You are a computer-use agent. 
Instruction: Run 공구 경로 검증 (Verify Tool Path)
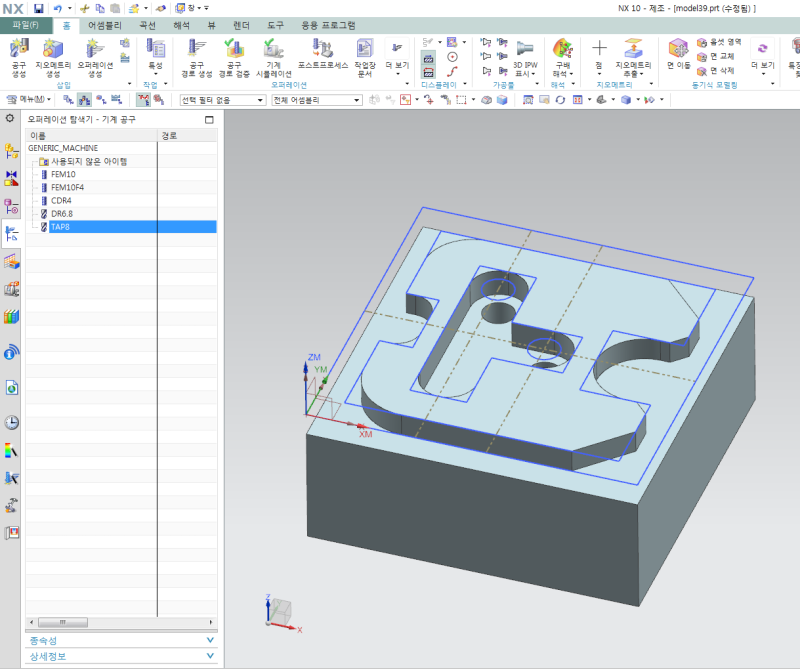233,50
